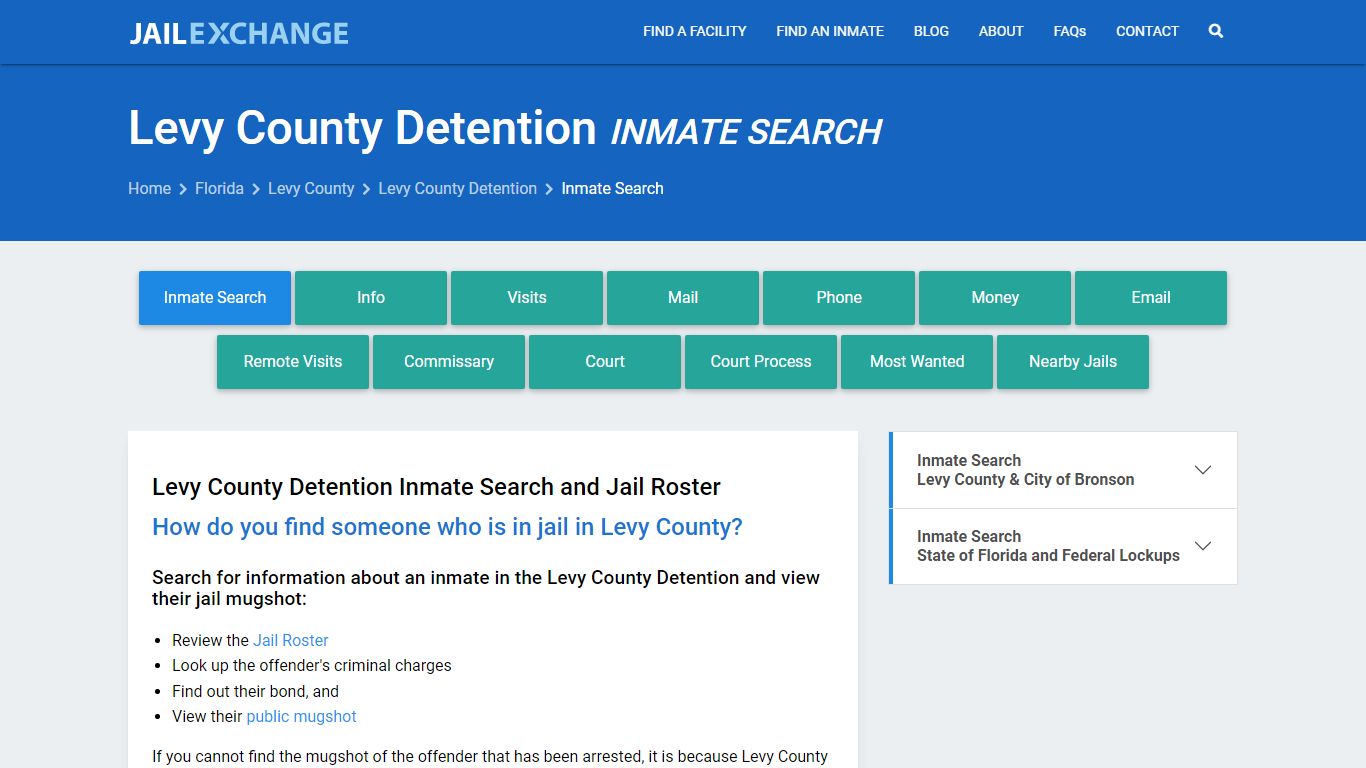
Task: Switch to the Info tab
Action: point(371,297)
